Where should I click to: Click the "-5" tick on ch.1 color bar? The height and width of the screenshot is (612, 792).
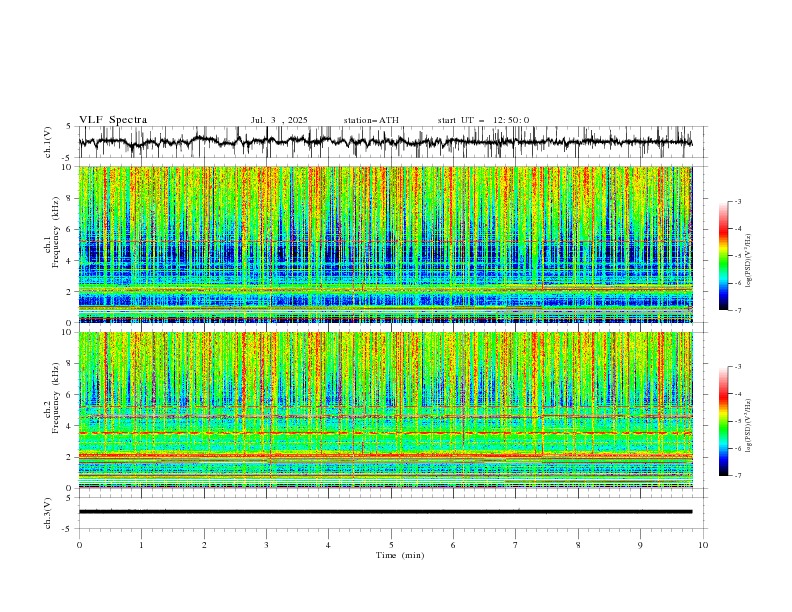pos(737,256)
